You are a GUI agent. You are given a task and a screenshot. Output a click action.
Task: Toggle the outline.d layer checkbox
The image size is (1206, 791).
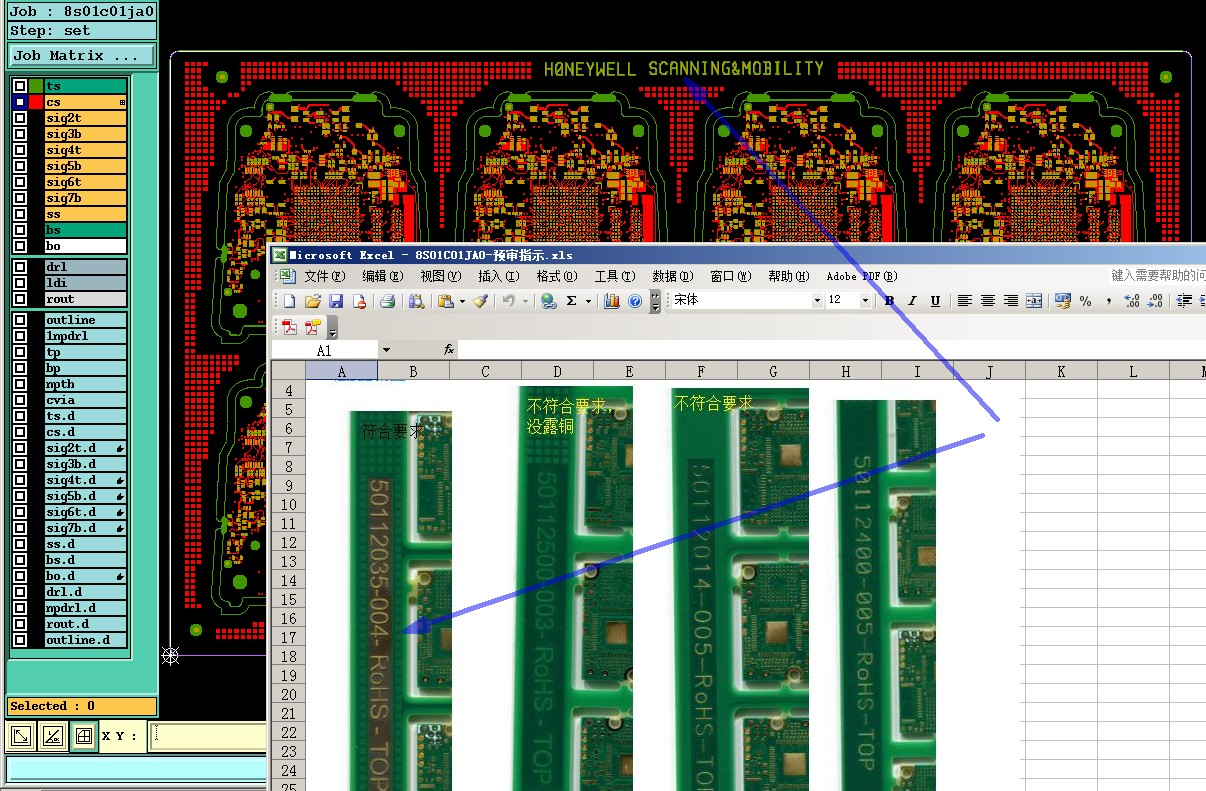(20, 640)
